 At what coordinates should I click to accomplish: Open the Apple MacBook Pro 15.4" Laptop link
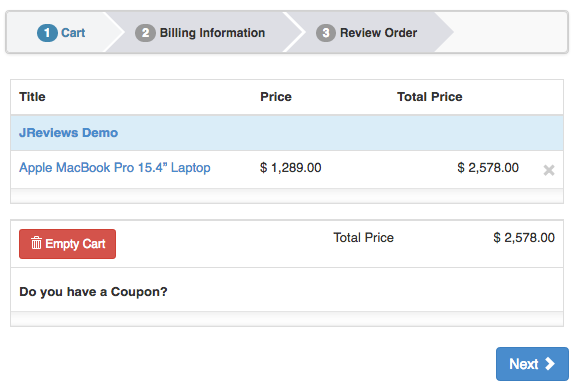coord(115,167)
